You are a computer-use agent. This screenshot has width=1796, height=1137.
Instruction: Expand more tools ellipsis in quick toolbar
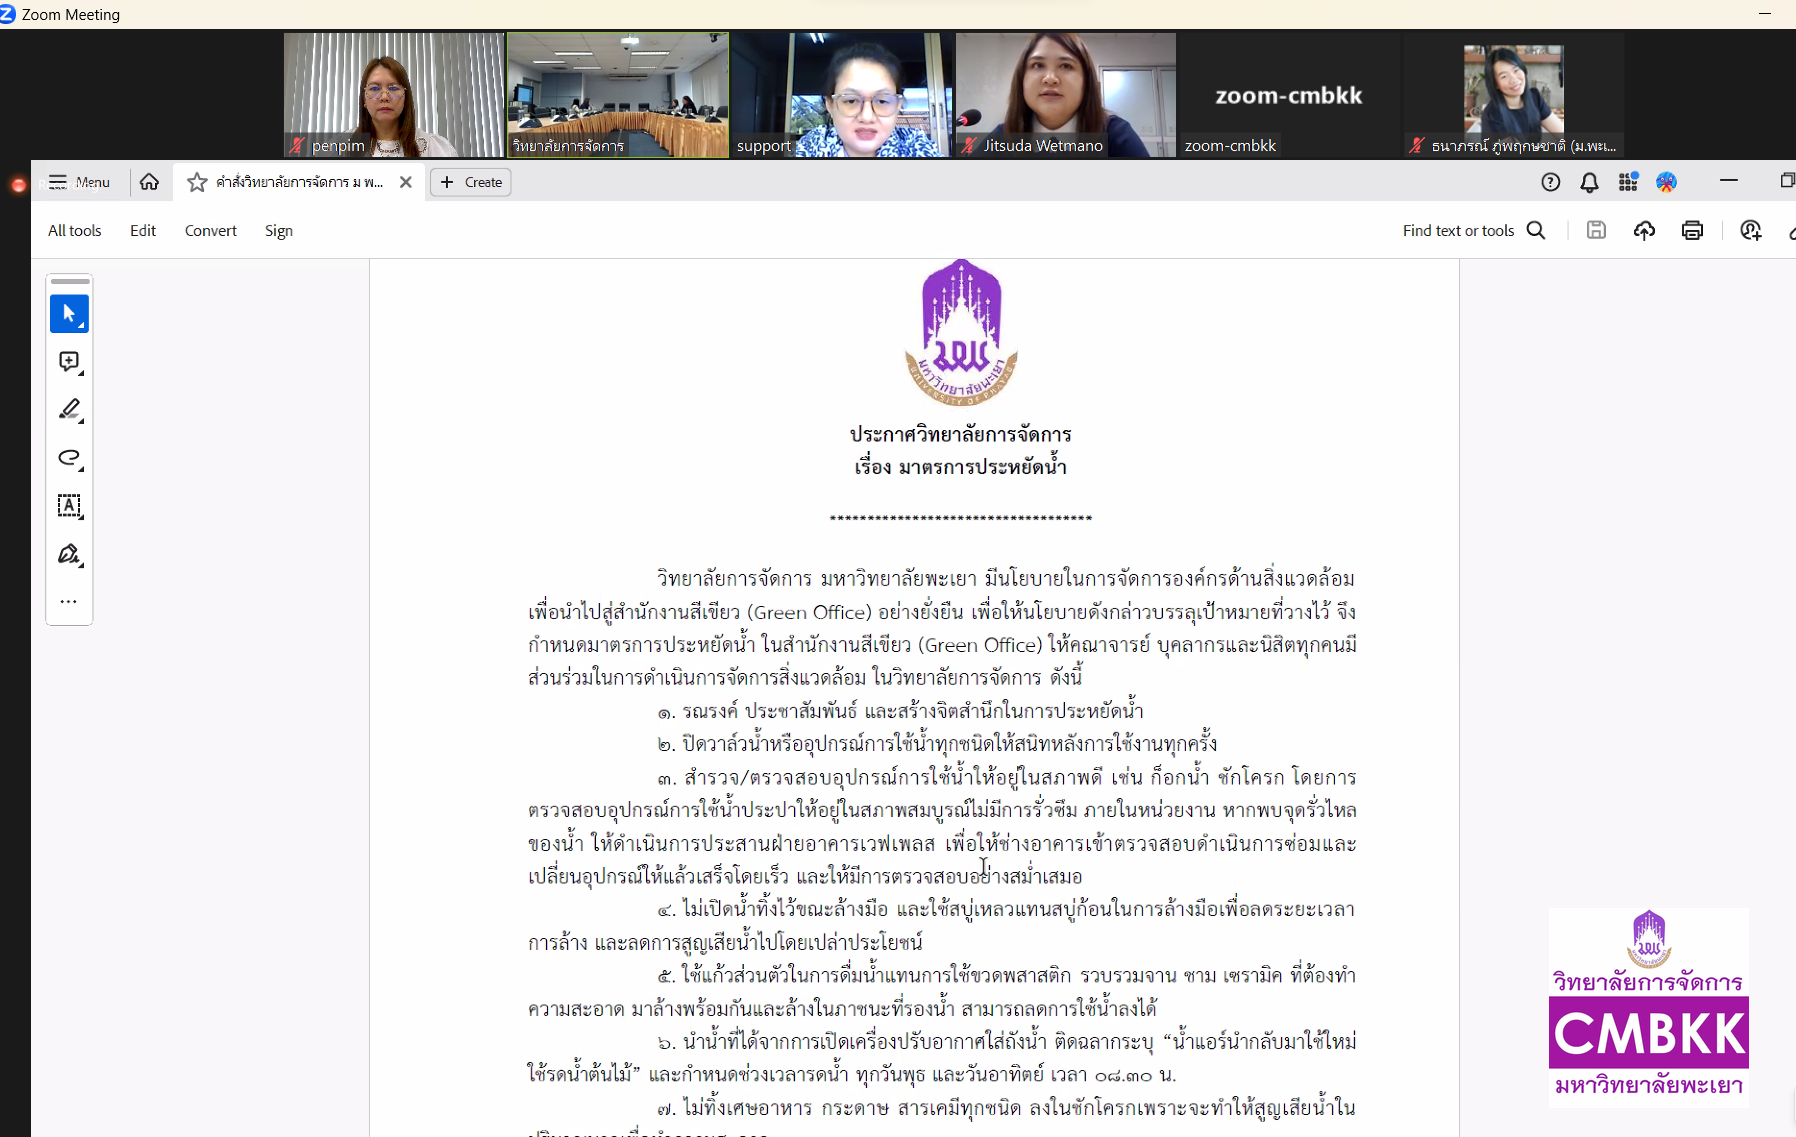(x=69, y=602)
